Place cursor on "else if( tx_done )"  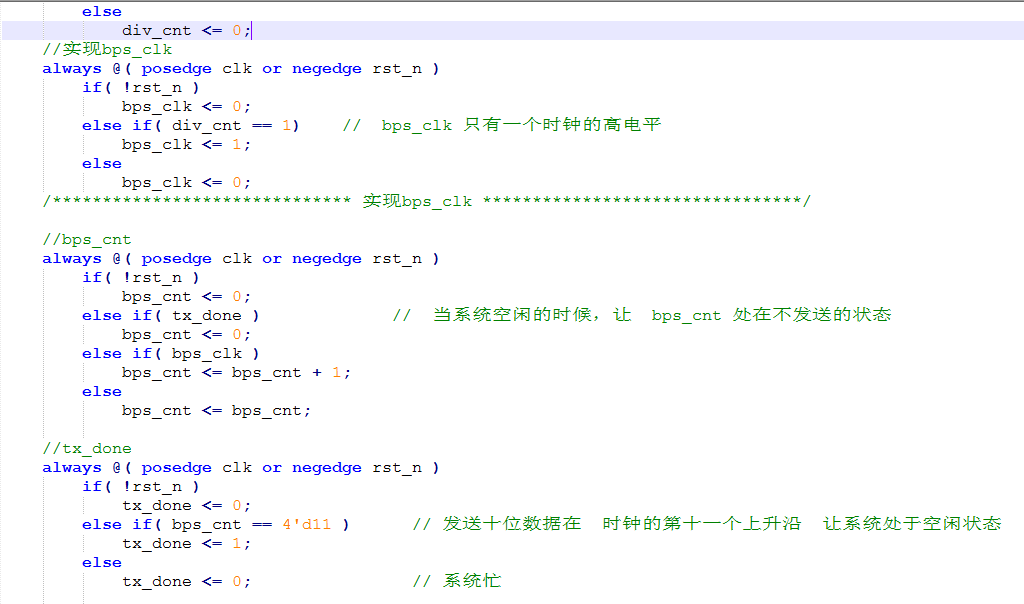pos(170,316)
